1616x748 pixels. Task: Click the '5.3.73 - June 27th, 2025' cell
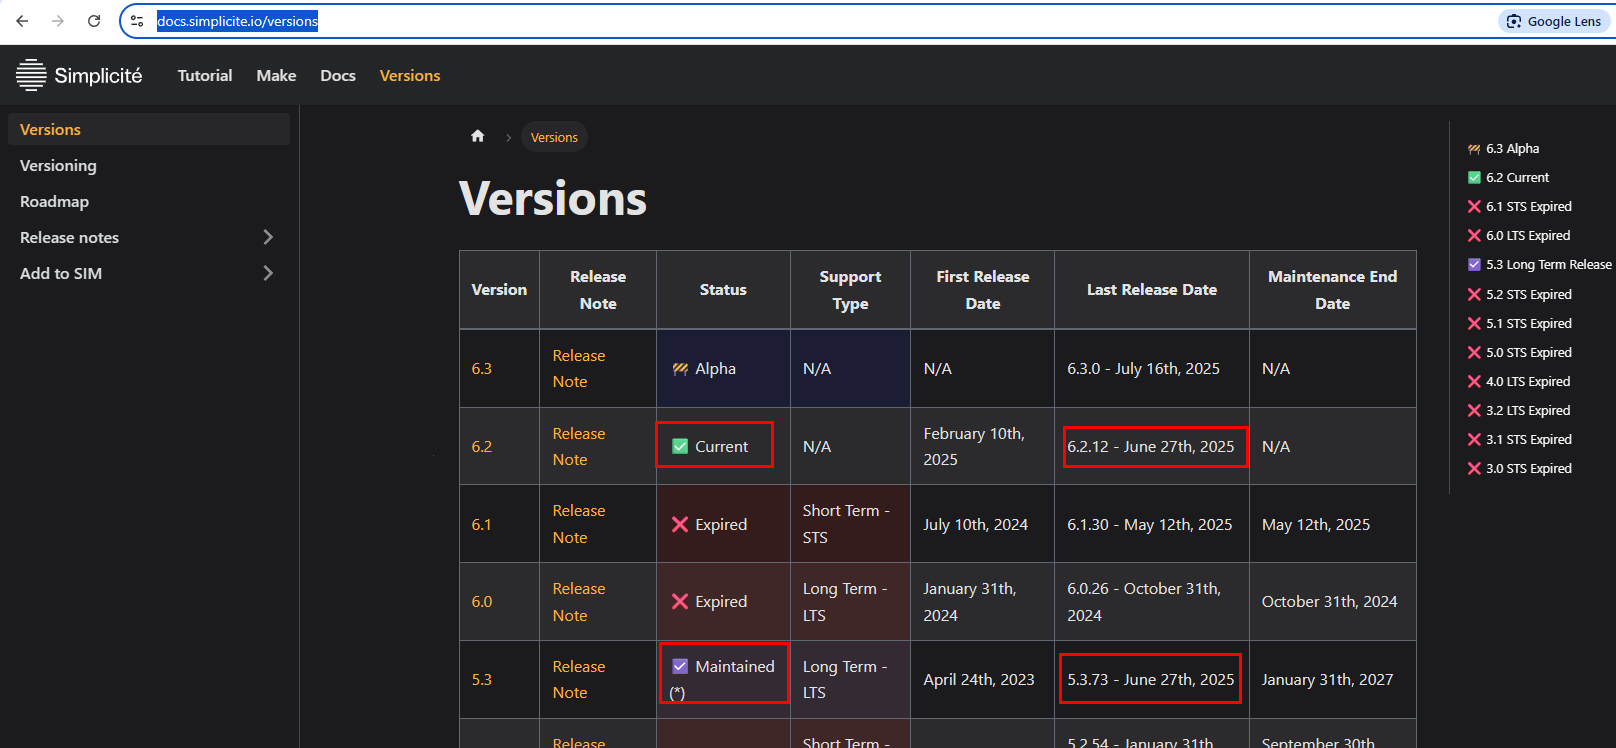pos(1151,679)
